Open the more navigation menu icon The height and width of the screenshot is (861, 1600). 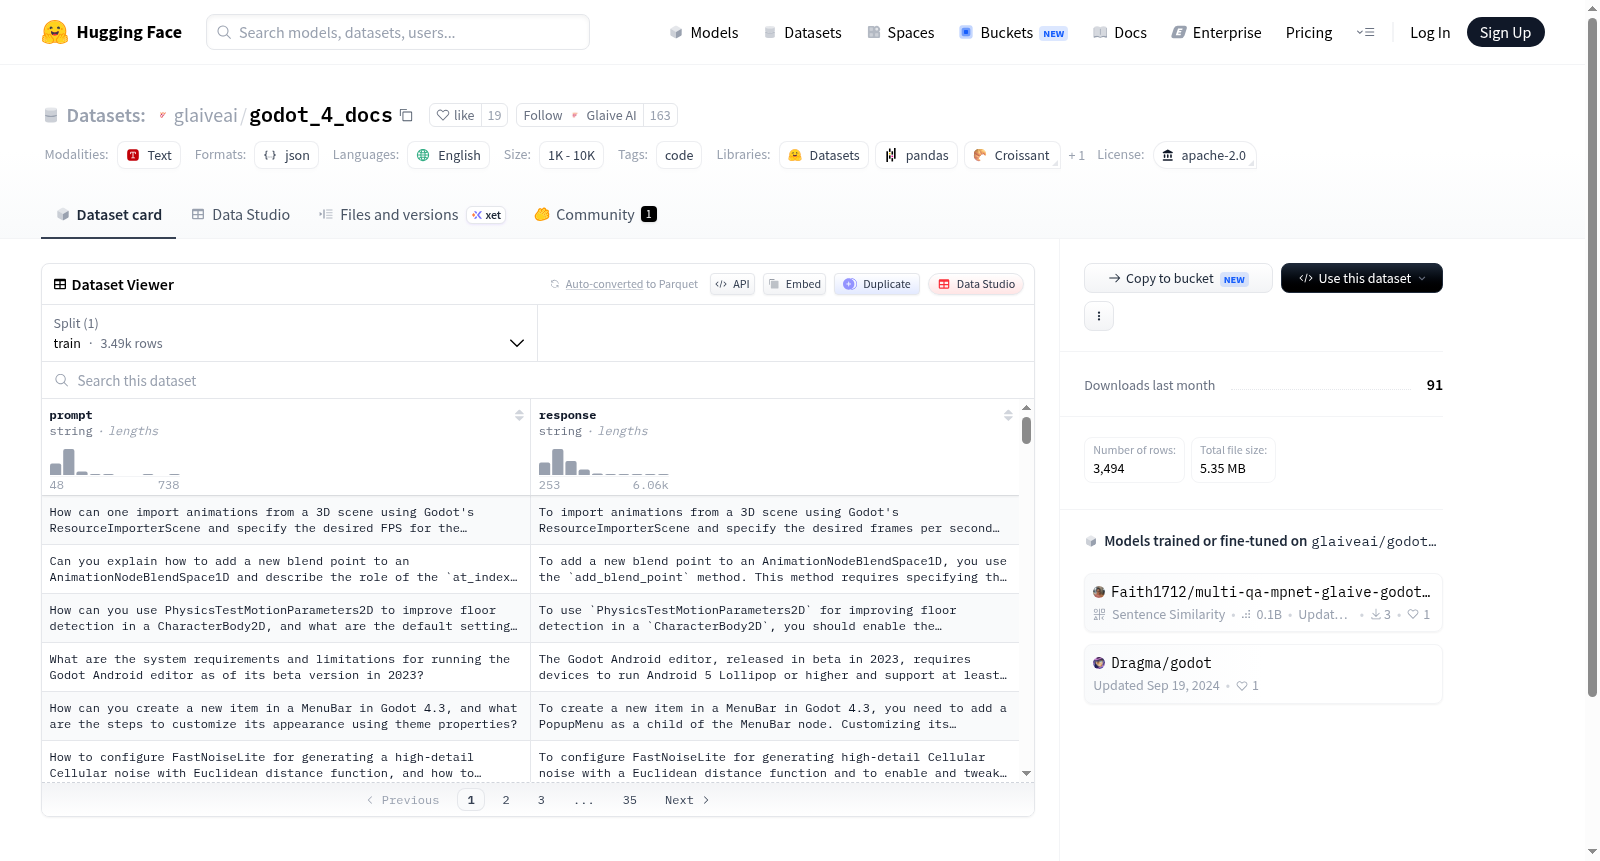(1365, 32)
